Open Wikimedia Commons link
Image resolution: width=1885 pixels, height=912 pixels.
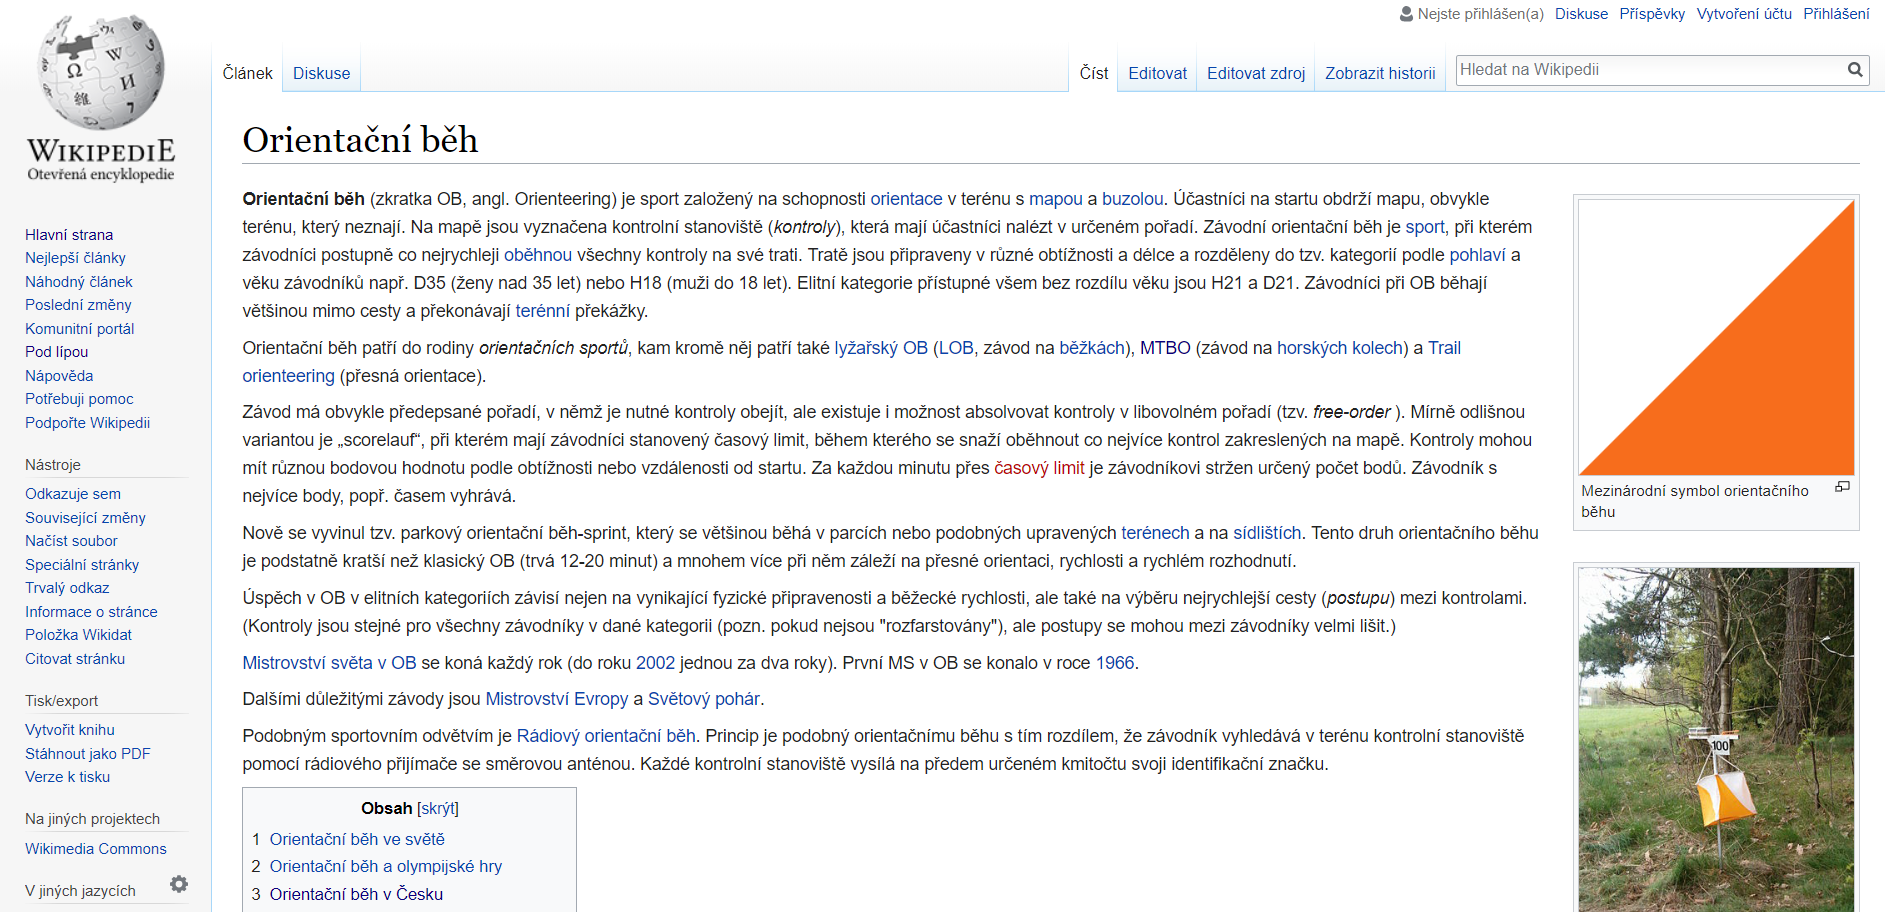[96, 849]
